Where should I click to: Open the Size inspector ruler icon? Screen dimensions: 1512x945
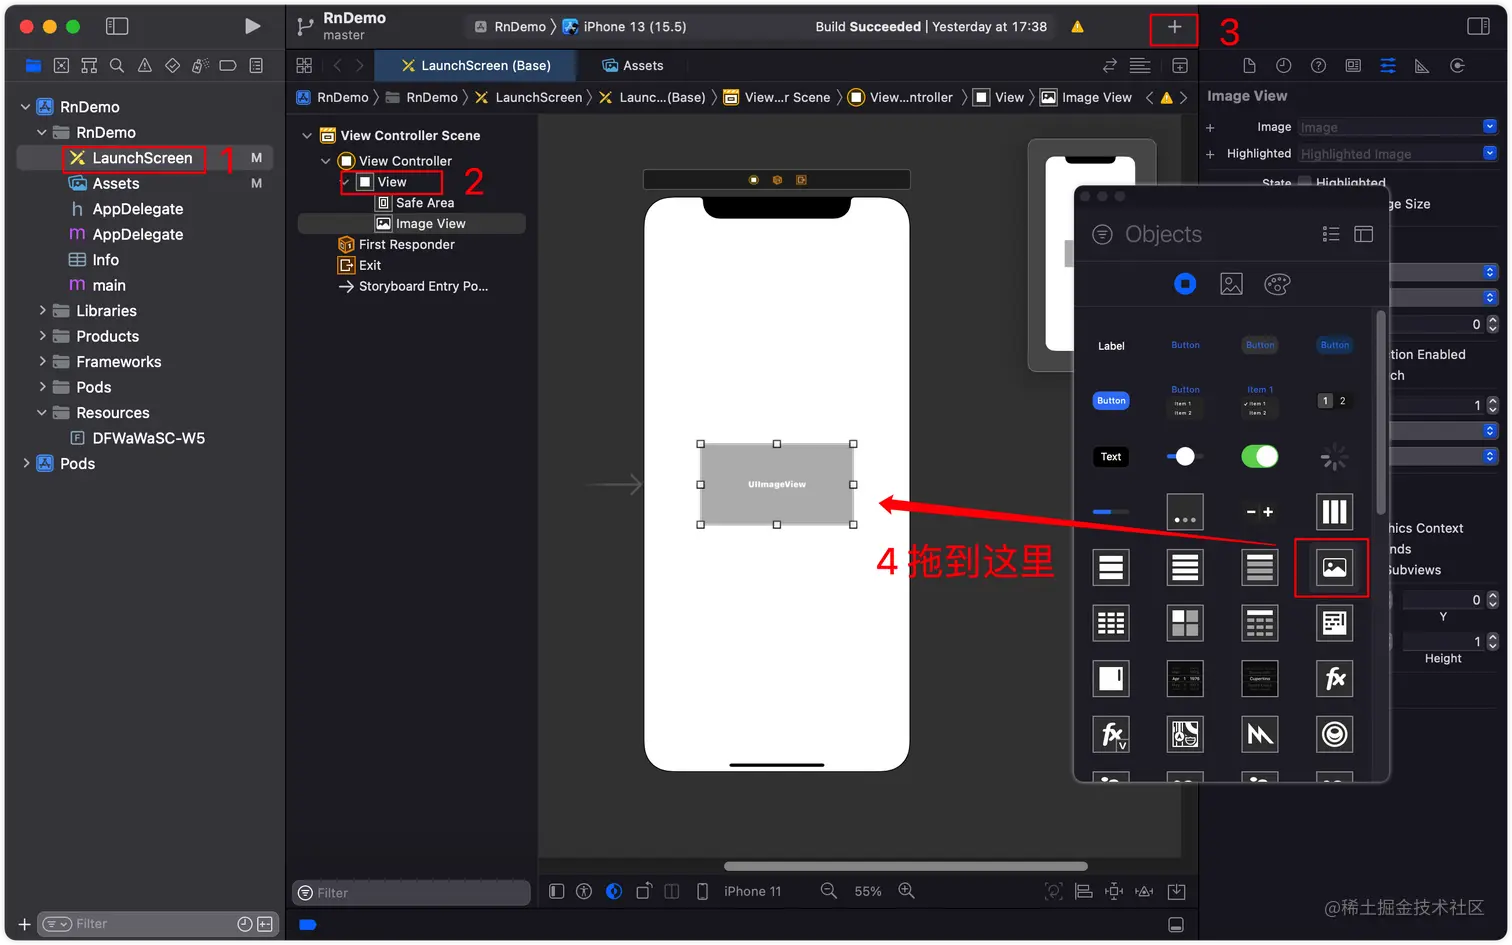point(1422,66)
